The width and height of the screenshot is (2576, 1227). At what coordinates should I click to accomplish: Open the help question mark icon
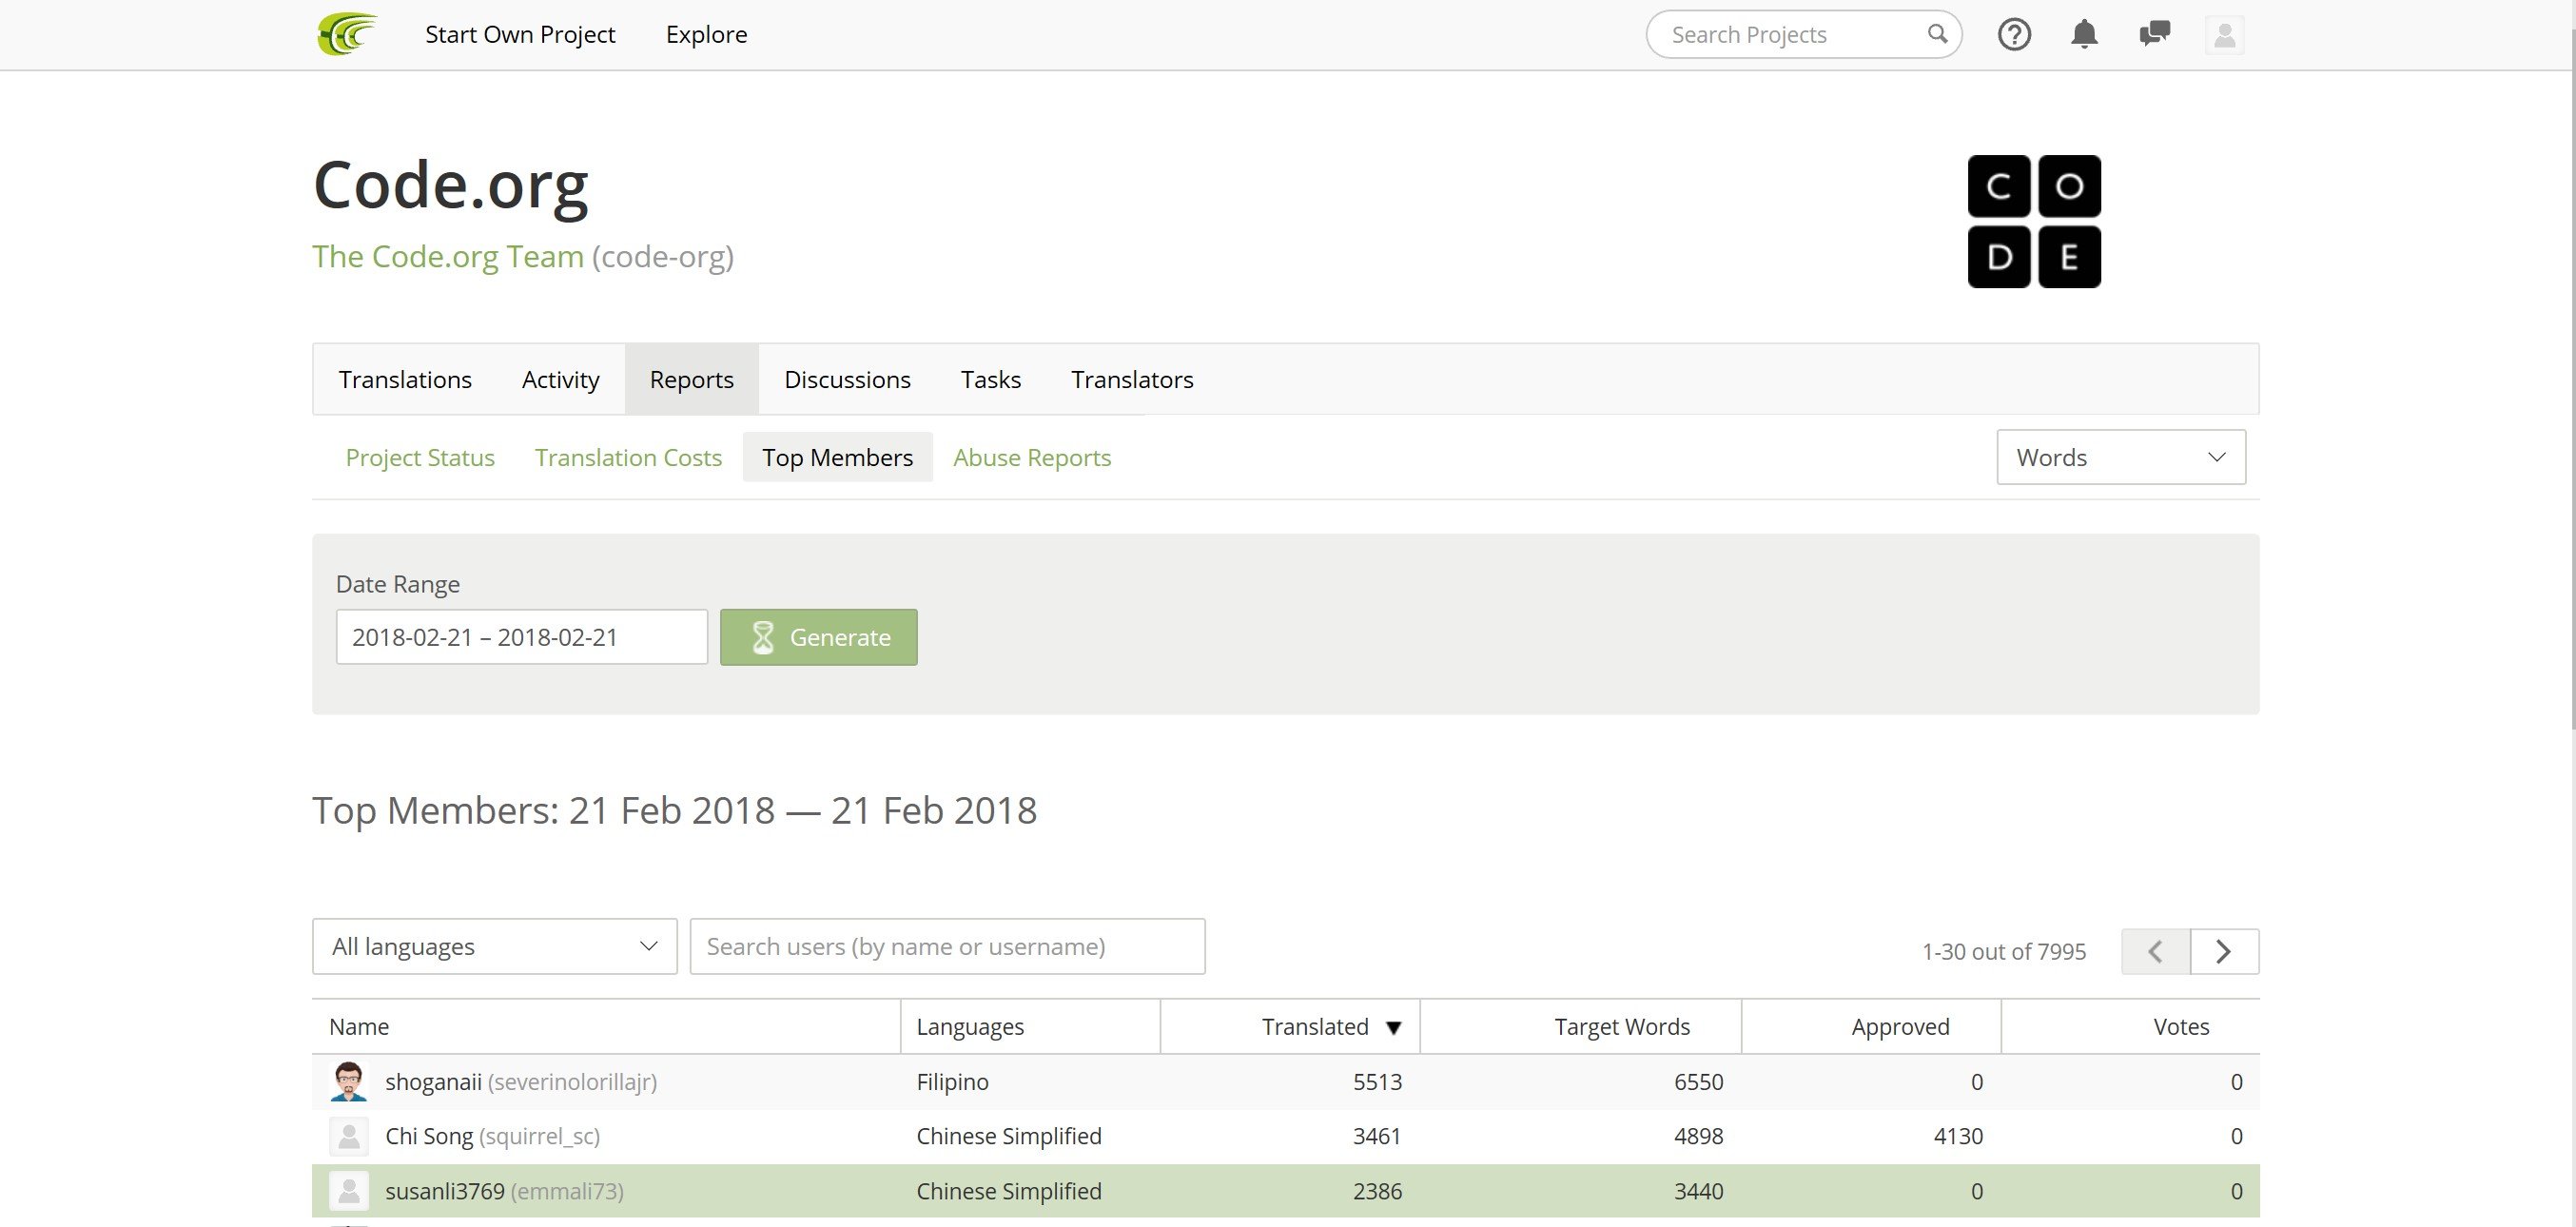(2014, 35)
